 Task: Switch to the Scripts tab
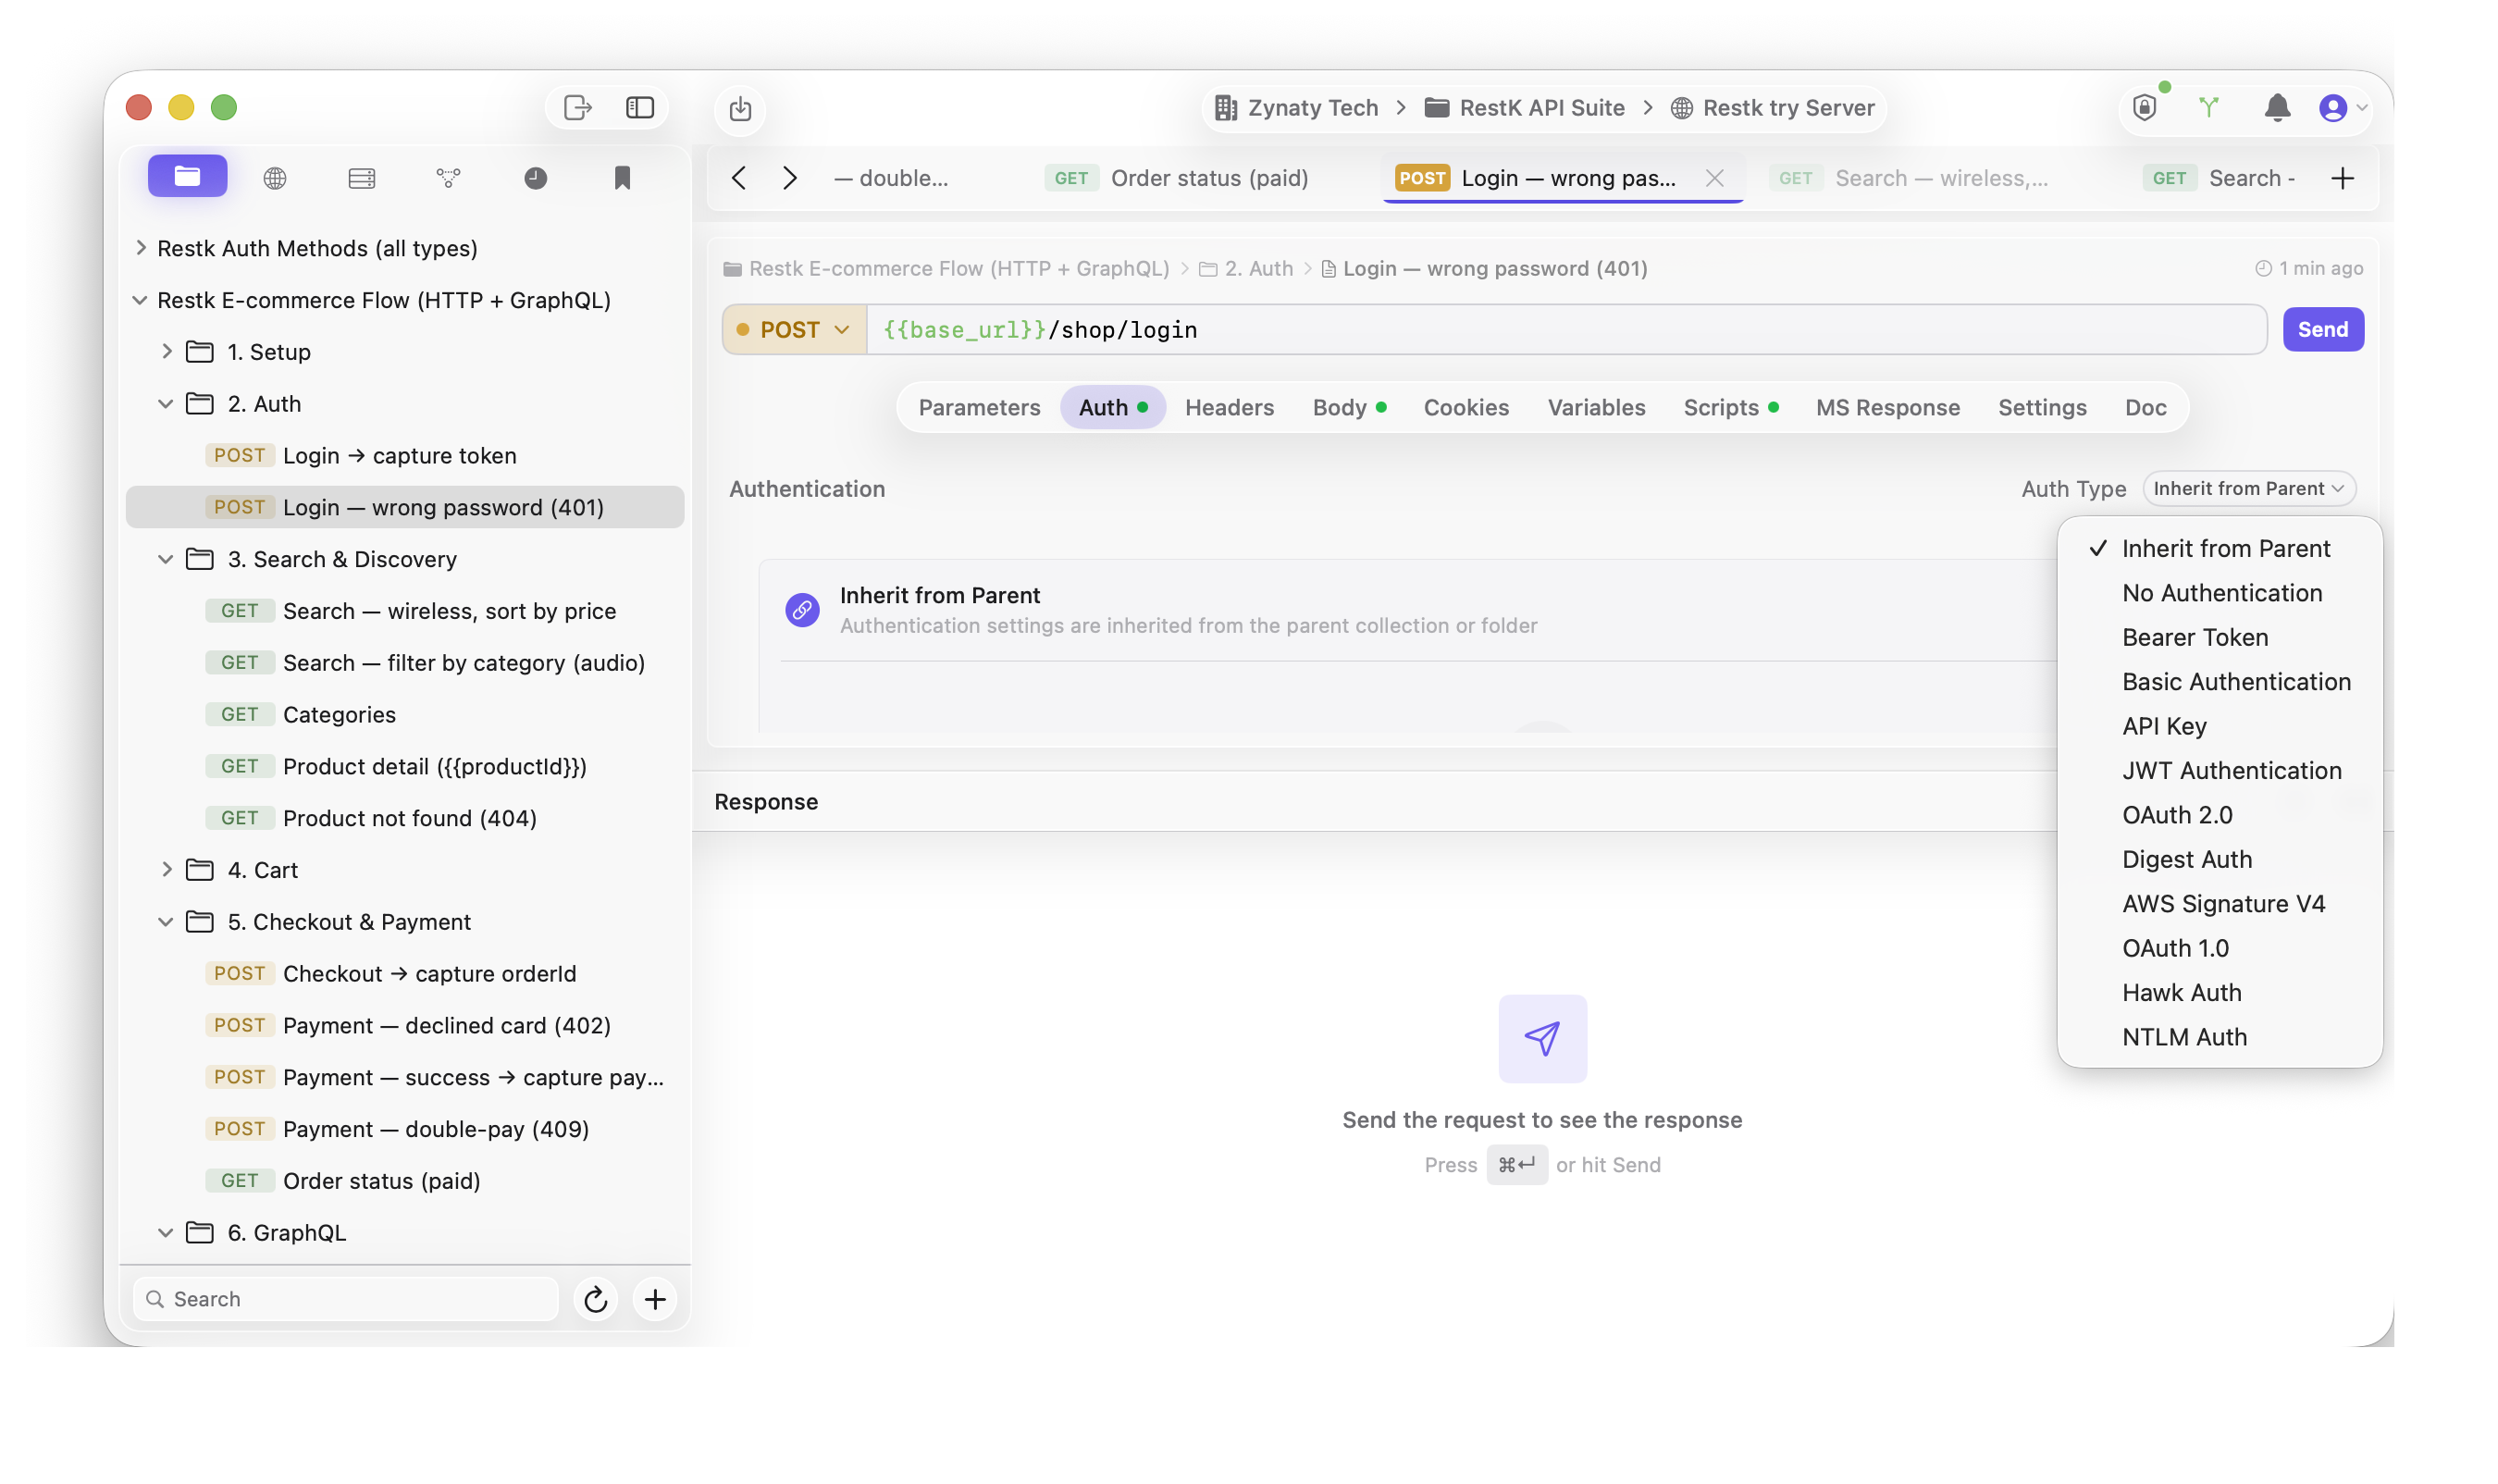(1730, 407)
